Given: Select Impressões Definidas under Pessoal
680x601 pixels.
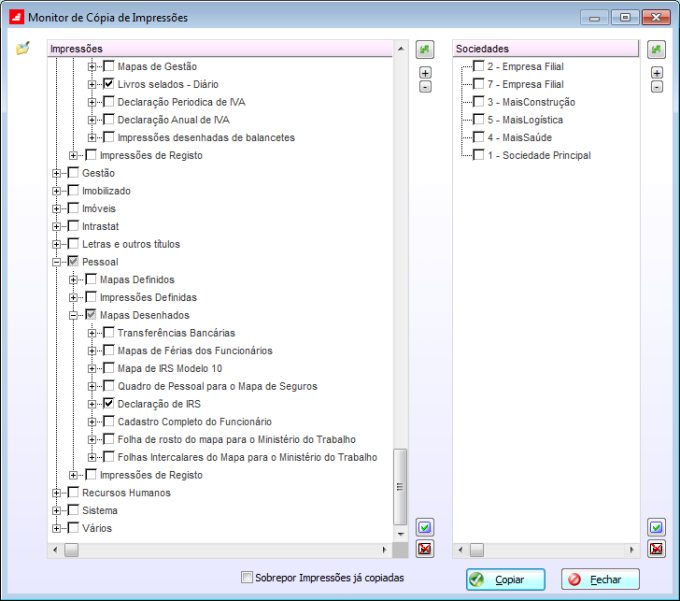Looking at the screenshot, I should click(x=148, y=297).
